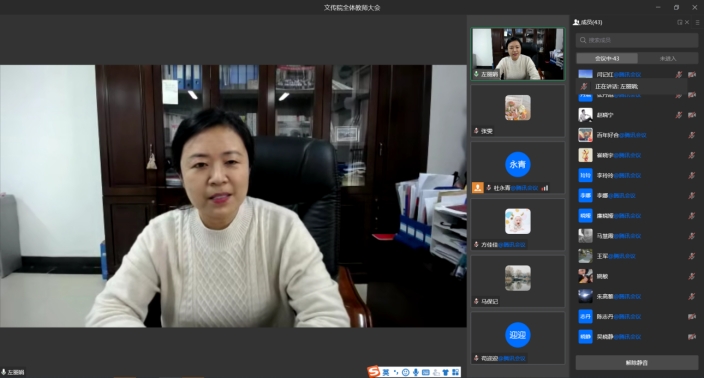Click the orange host icon beside 杜永青

477,188
